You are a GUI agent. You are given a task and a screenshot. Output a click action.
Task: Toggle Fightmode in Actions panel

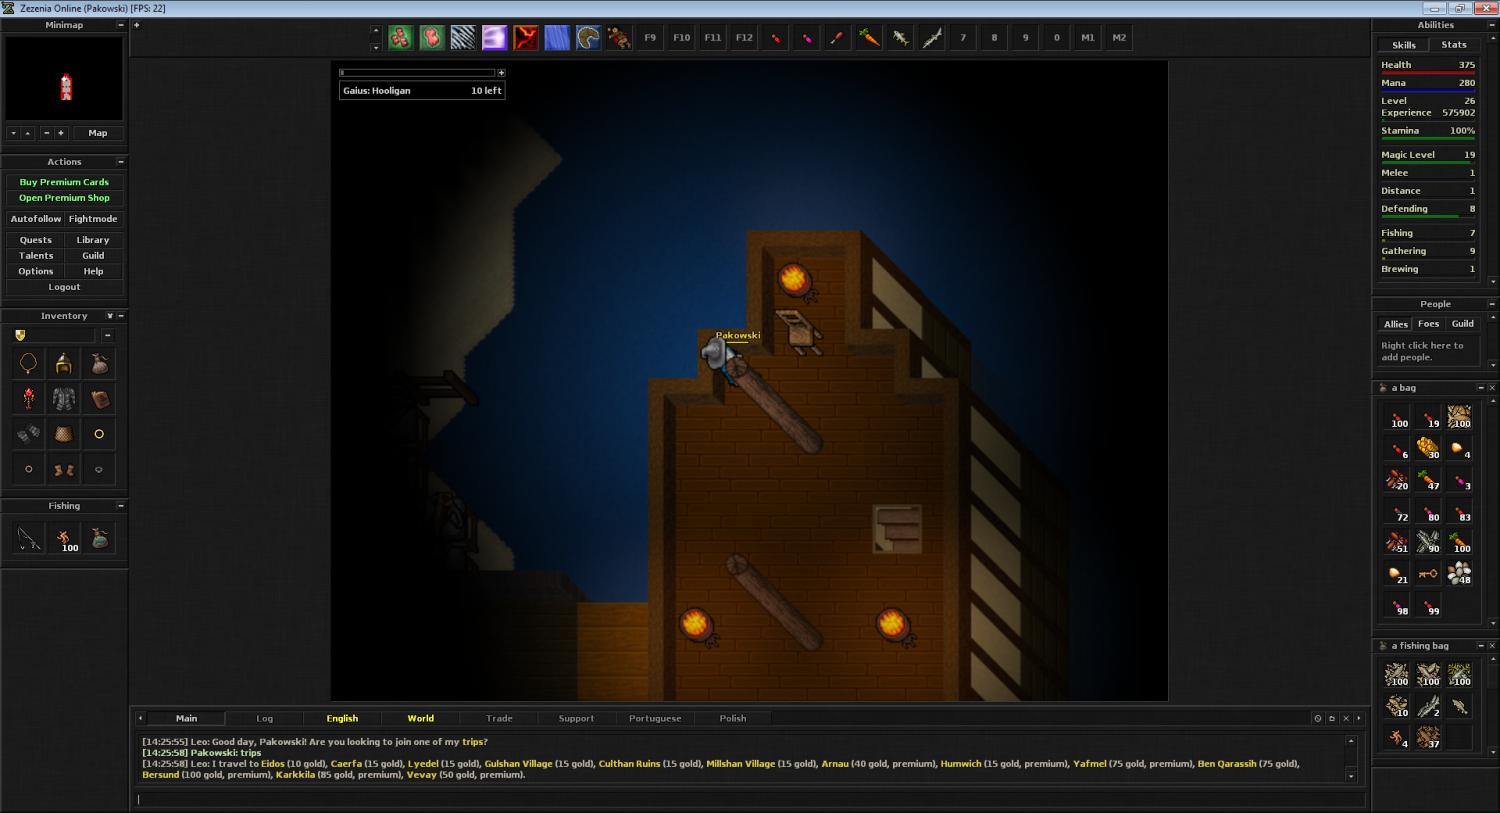[93, 219]
